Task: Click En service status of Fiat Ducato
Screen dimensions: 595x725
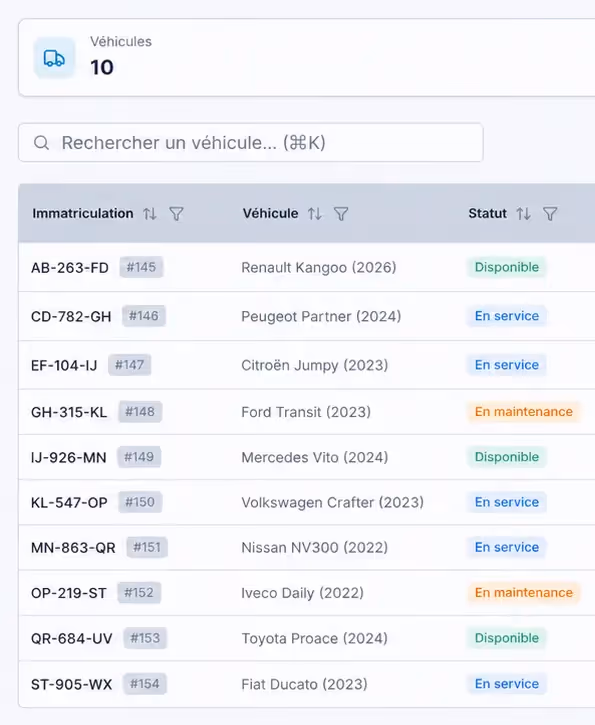Action: (507, 684)
